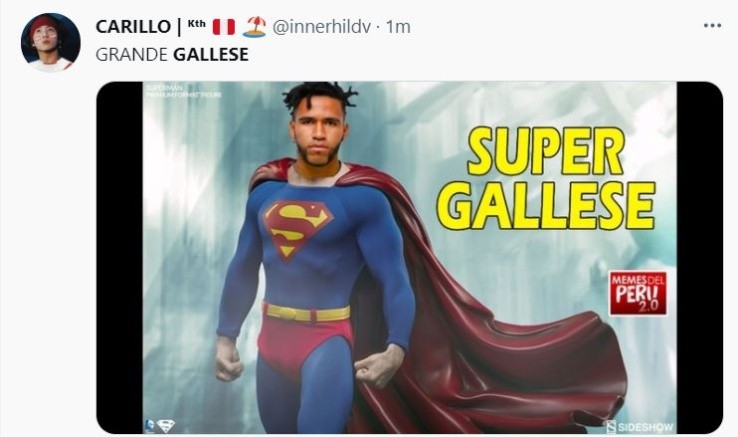Click the CARILLO profile avatar picture
The width and height of the screenshot is (738, 437).
click(x=50, y=42)
